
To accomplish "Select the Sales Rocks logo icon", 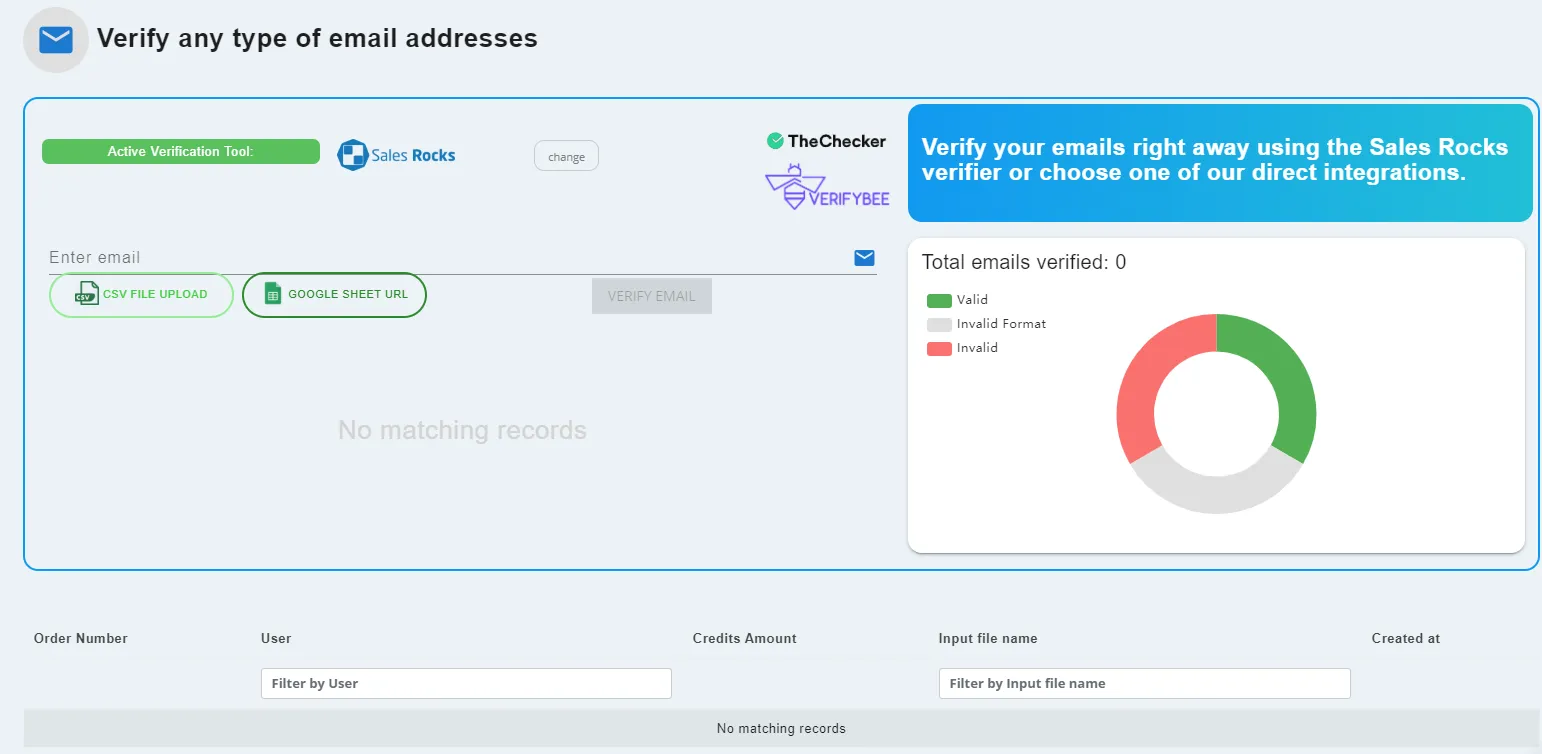I will click(351, 155).
